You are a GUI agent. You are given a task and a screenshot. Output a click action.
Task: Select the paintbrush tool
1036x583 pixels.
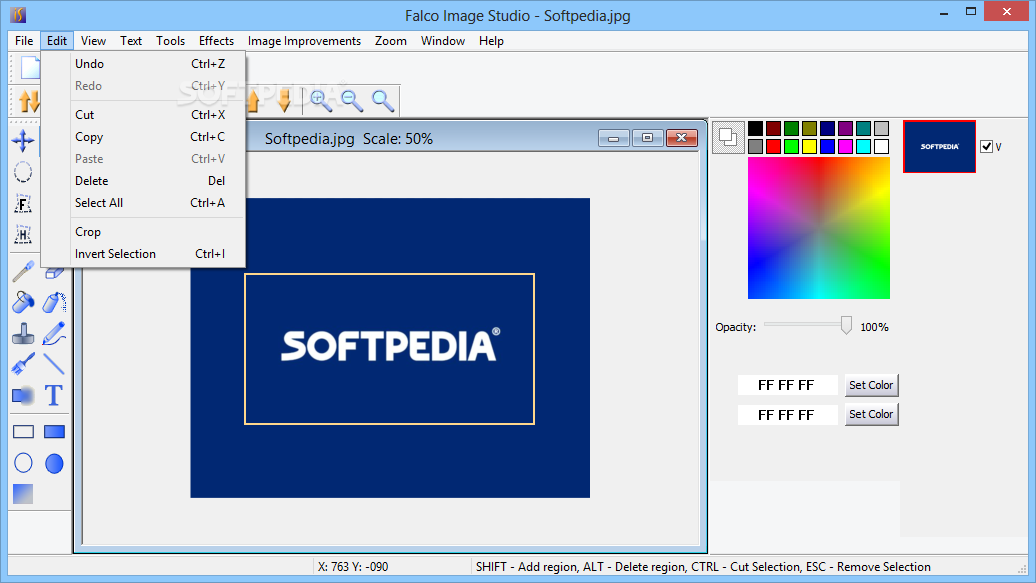coord(23,364)
